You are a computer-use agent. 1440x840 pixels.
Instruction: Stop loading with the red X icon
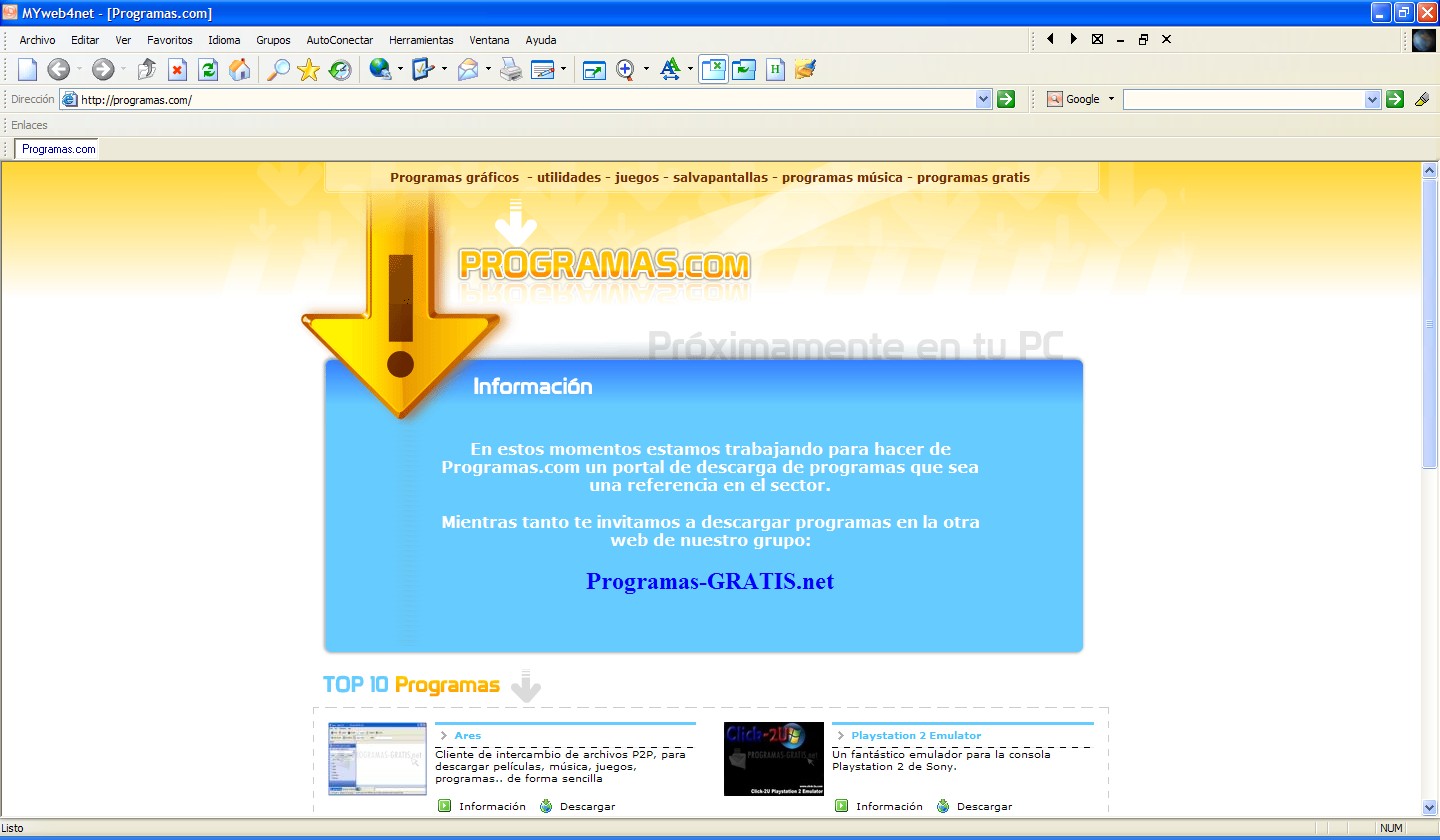pos(177,70)
